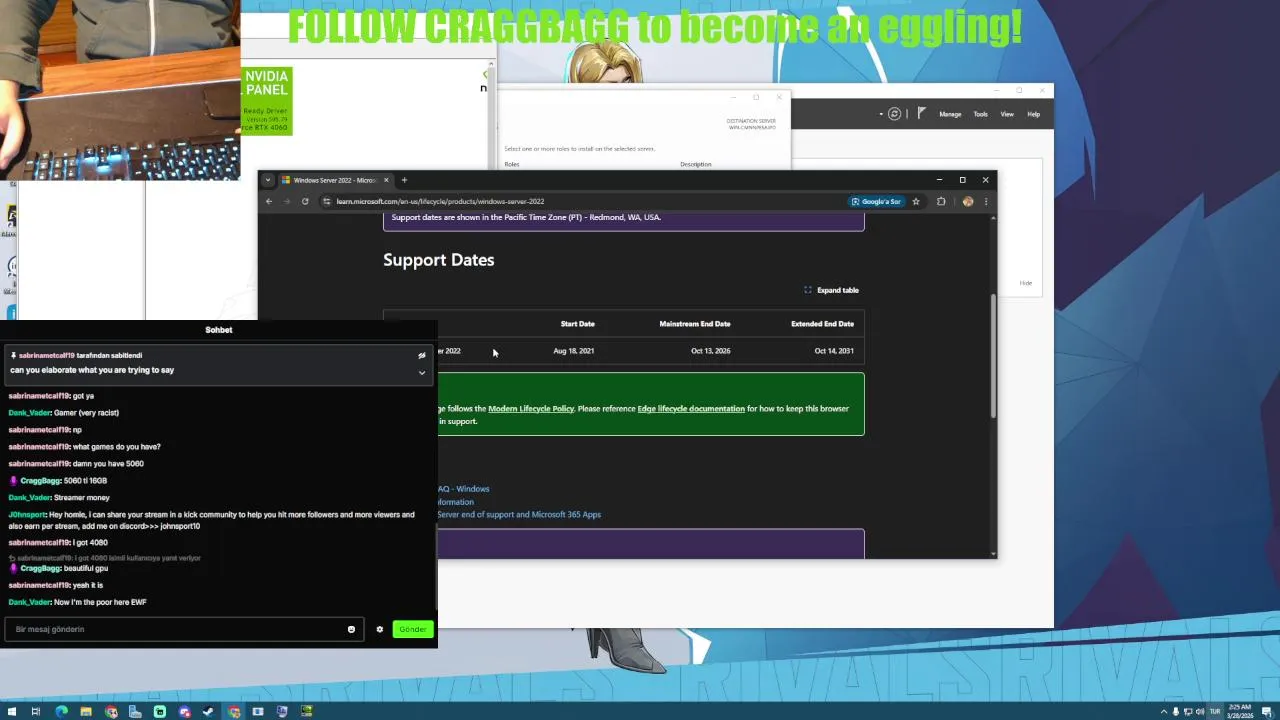Open the Help menu in Server Manager
Screen dimensions: 1280x720
click(x=1033, y=114)
